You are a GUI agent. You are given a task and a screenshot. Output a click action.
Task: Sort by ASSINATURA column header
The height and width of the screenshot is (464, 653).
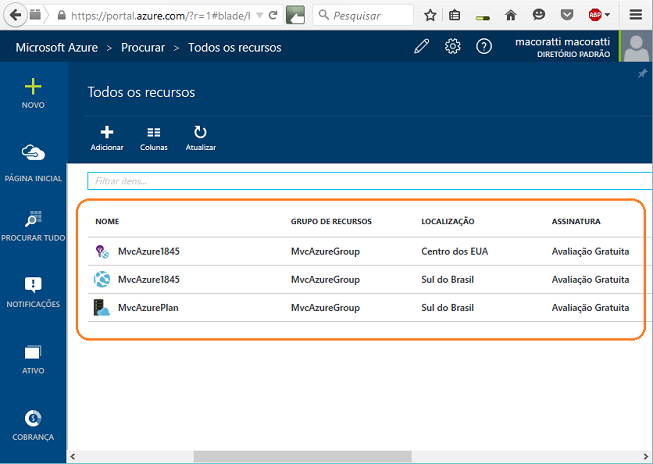pos(576,222)
